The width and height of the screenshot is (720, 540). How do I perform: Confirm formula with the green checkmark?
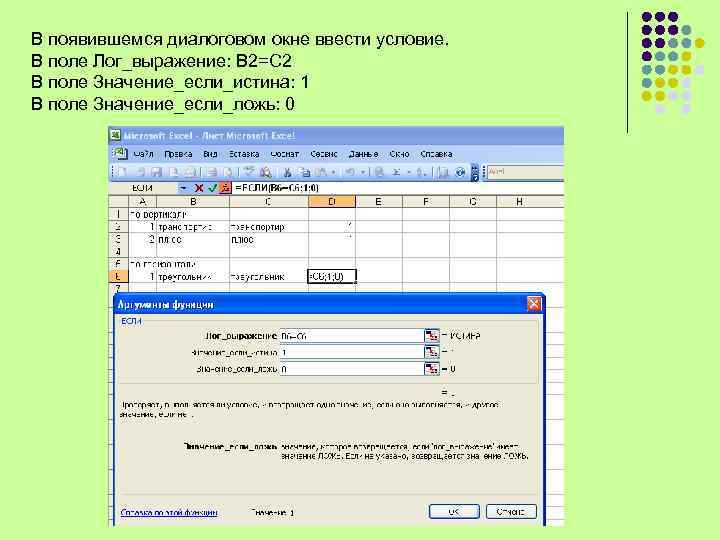(x=212, y=188)
